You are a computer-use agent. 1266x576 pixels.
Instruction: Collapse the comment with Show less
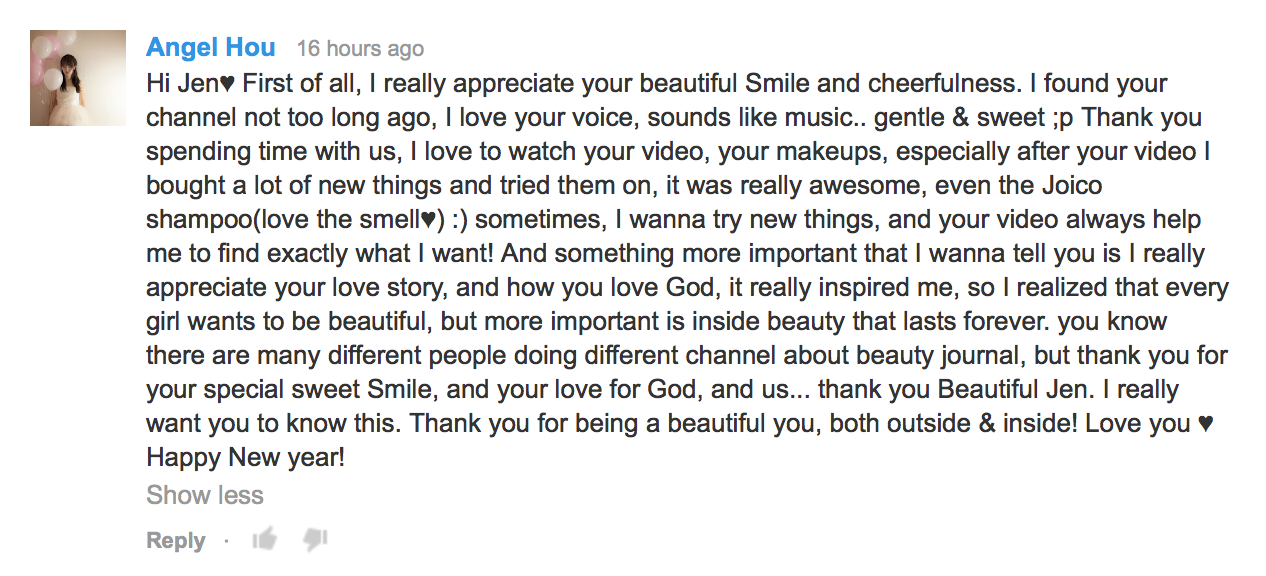(205, 495)
